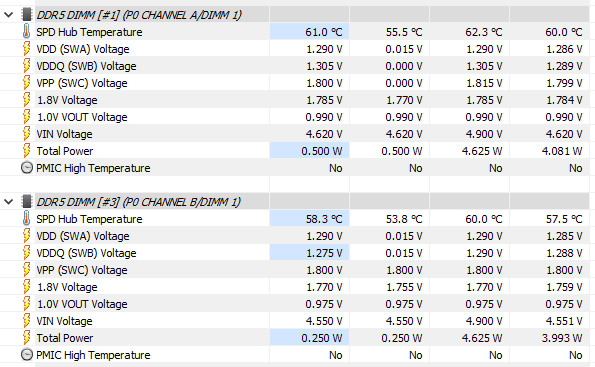
Task: Click the 4.081 W average power value
Action: coord(562,151)
